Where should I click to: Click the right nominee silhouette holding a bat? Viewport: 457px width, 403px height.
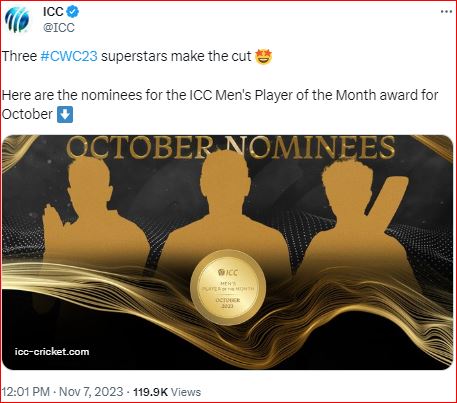pos(360,220)
